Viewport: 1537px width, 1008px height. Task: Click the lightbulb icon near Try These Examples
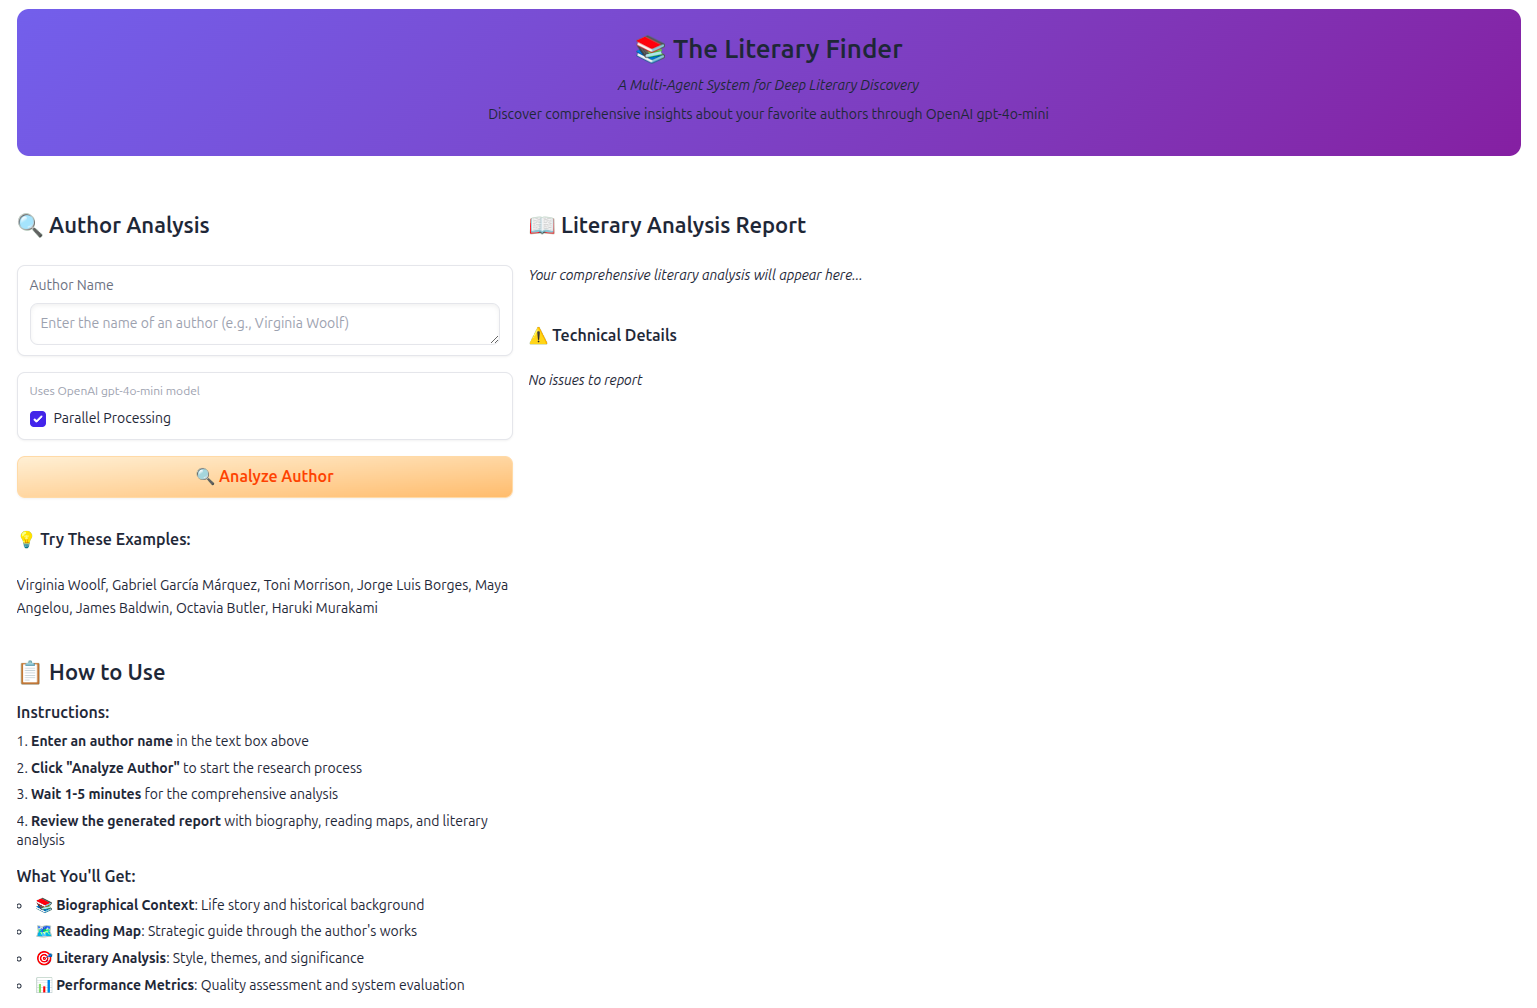click(25, 539)
